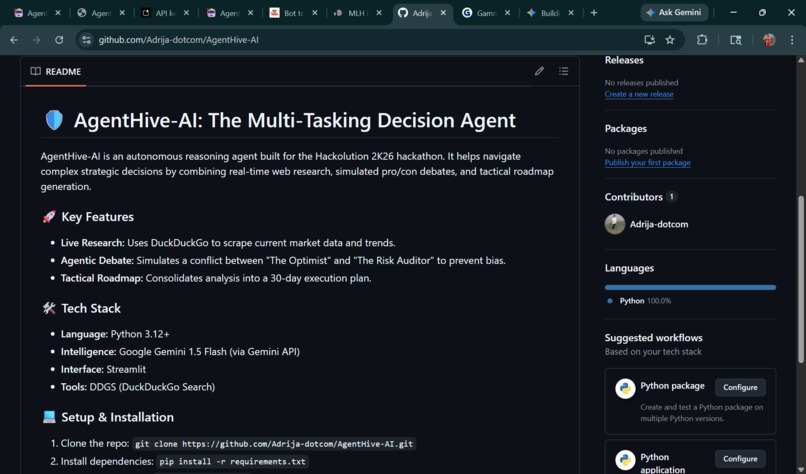Click the install app icon in address bar

649,40
